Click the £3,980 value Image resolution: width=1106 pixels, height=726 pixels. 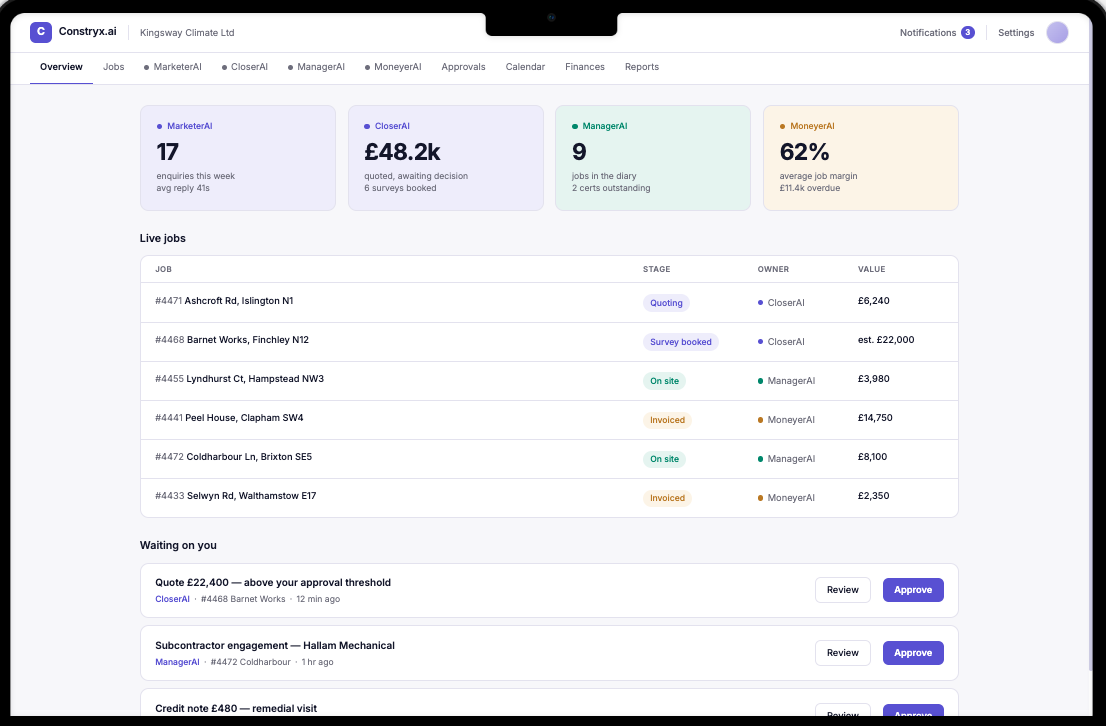[873, 379]
